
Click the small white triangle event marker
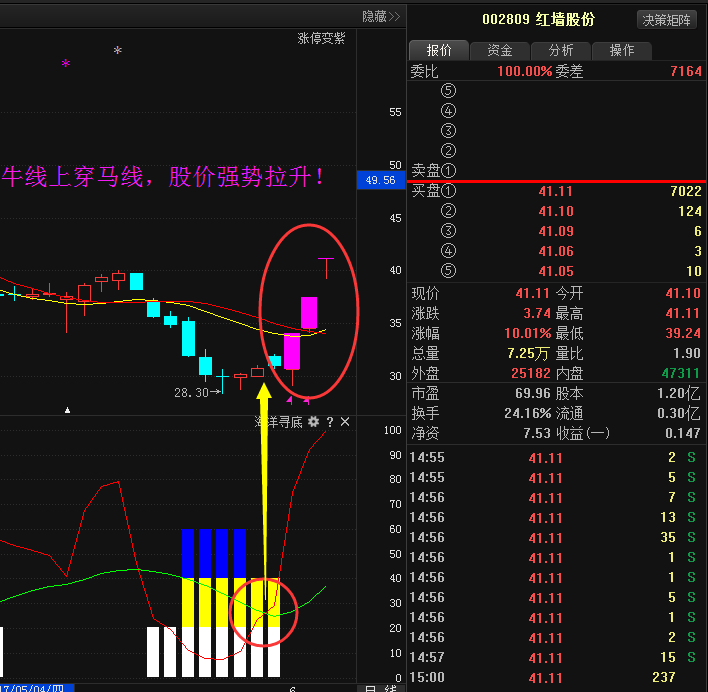67,410
